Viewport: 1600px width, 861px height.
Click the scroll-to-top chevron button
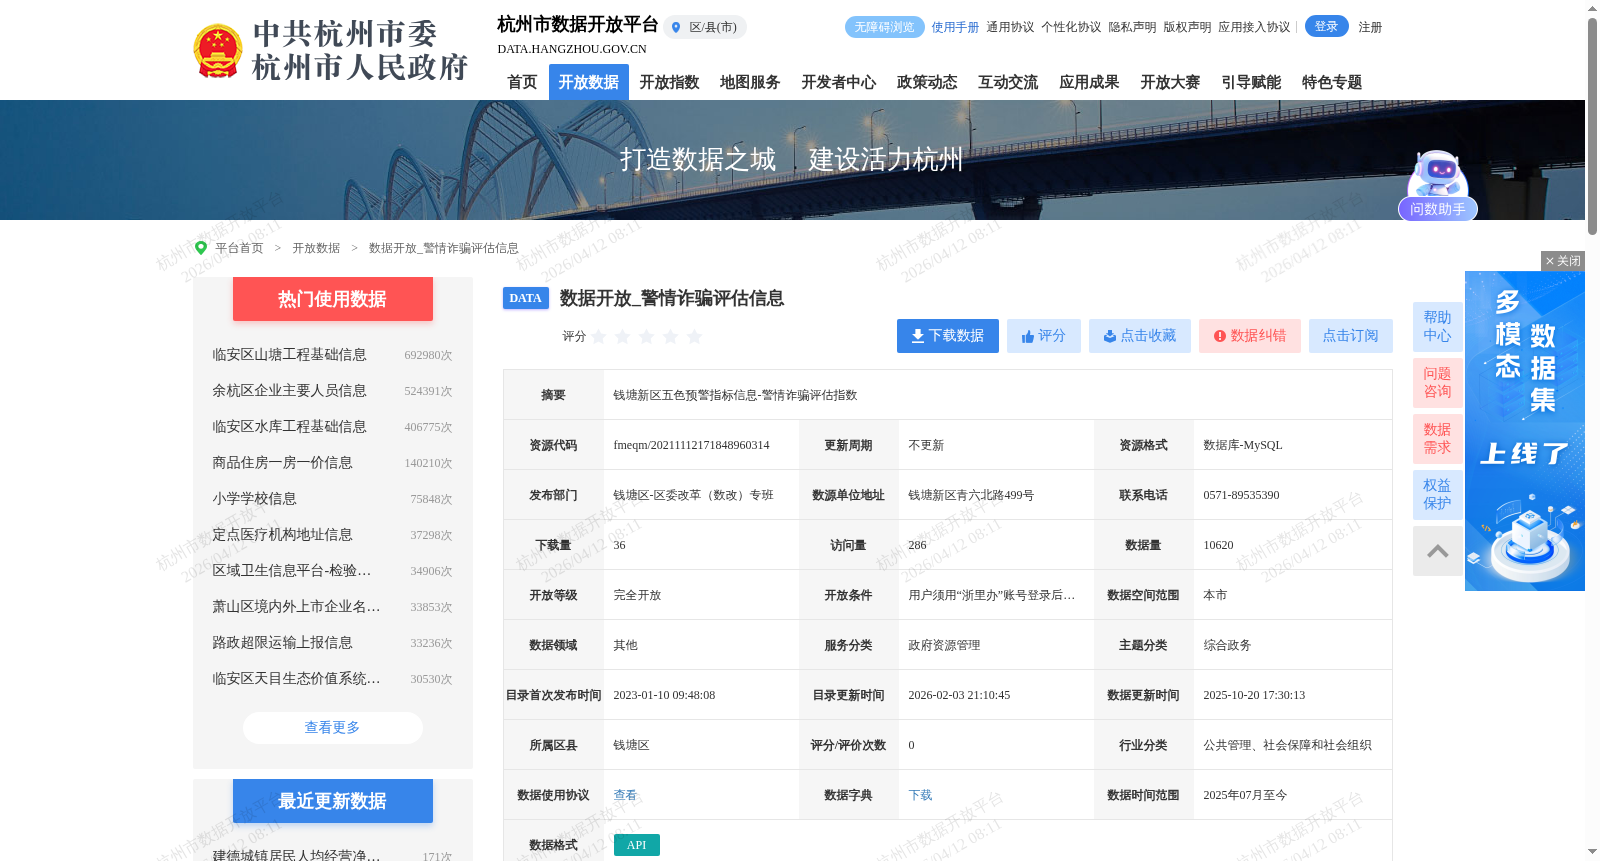[1438, 551]
